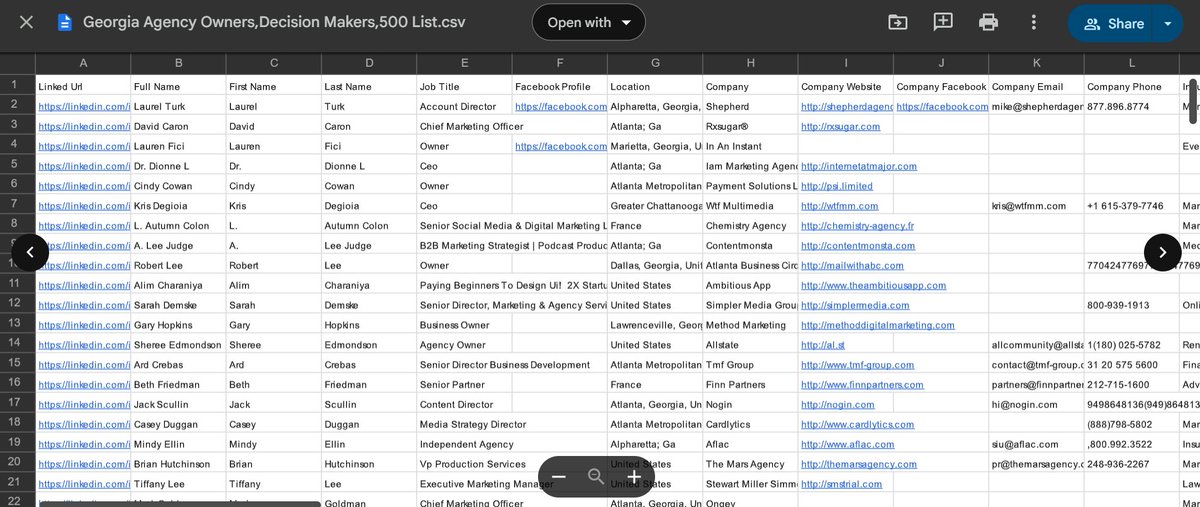Viewport: 1200px width, 507px height.
Task: Click the 'Sheree Edmondson' full name cell
Action: click(x=178, y=345)
